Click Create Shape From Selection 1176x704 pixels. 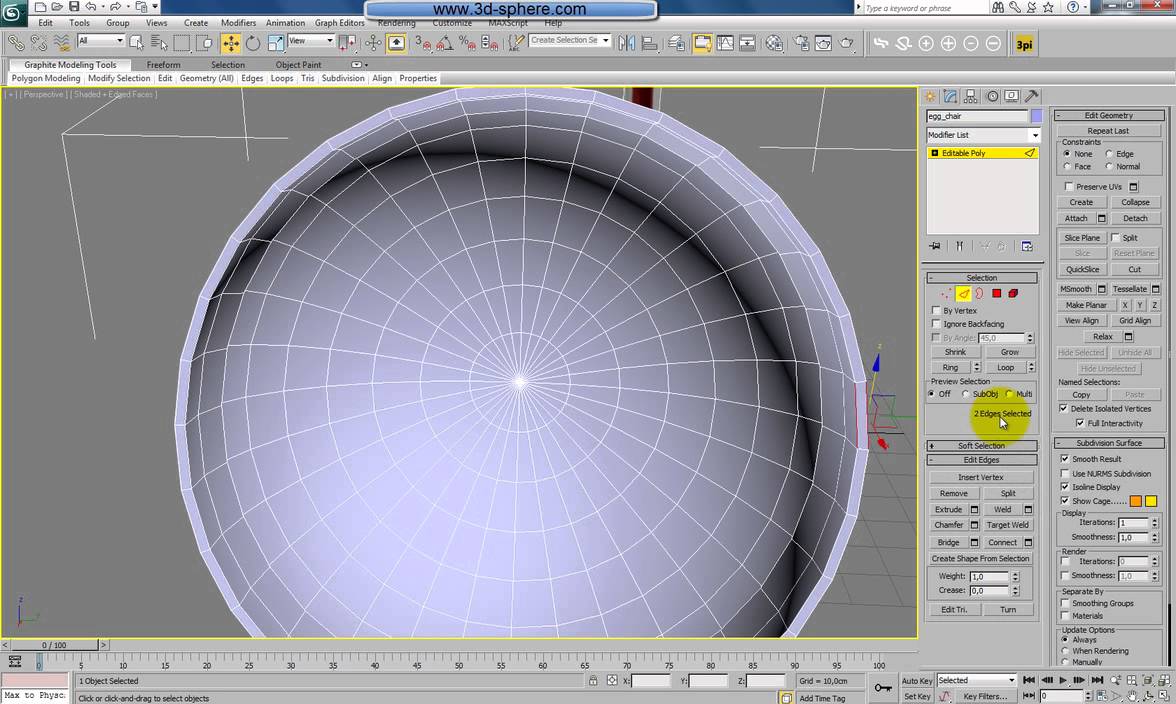click(980, 559)
